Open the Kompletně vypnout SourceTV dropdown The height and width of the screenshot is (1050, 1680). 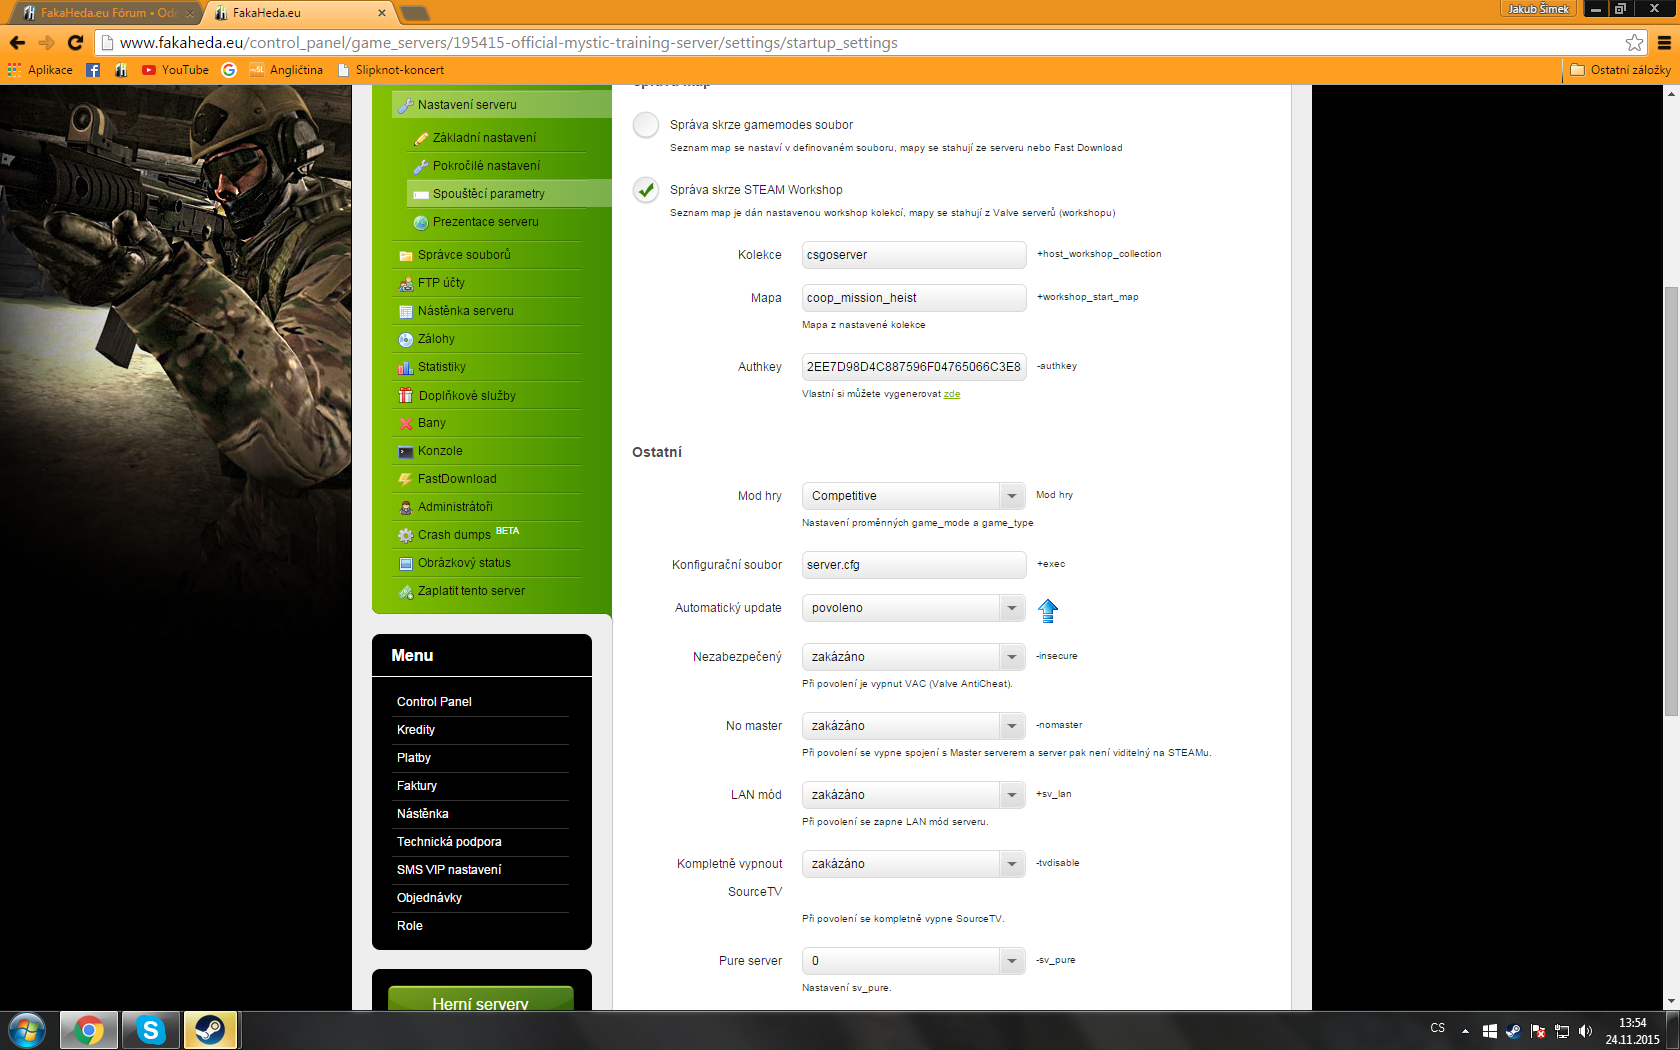(x=914, y=864)
